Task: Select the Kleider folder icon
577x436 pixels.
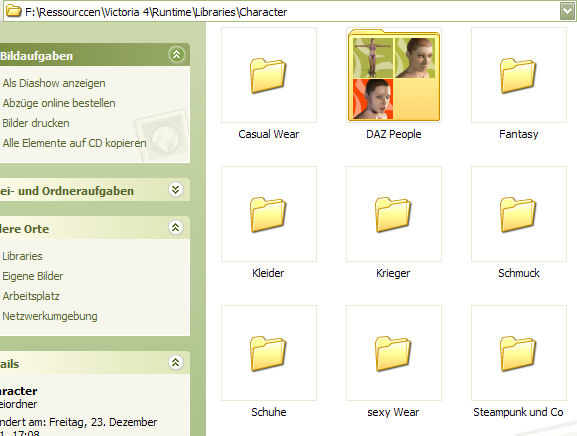Action: click(268, 215)
